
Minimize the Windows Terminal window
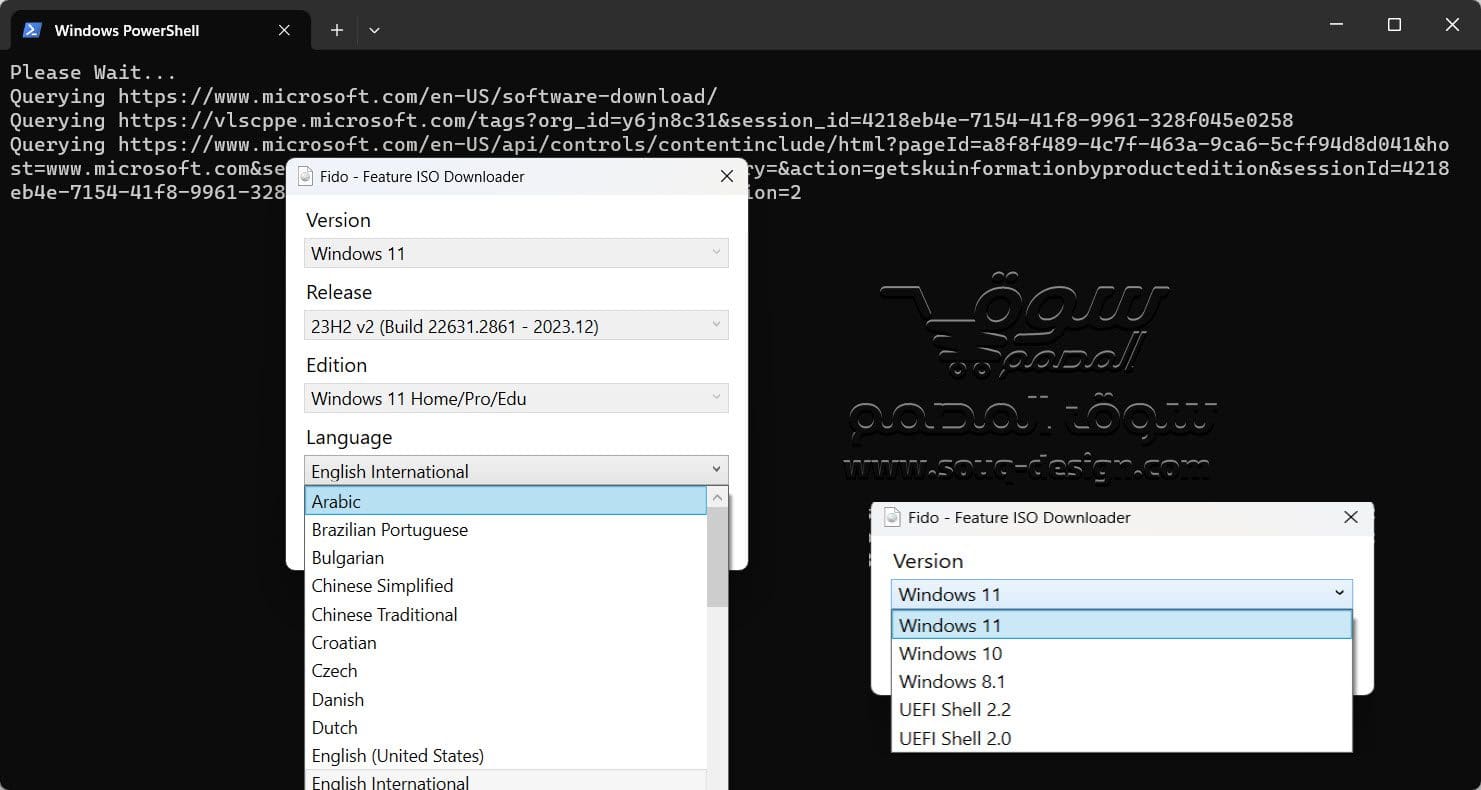pos(1336,25)
